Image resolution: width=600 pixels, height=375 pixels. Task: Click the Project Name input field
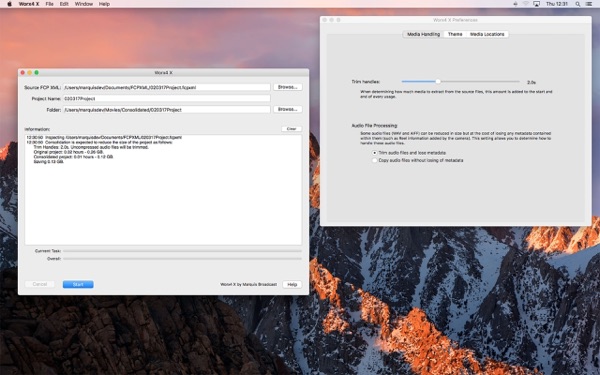[166, 98]
